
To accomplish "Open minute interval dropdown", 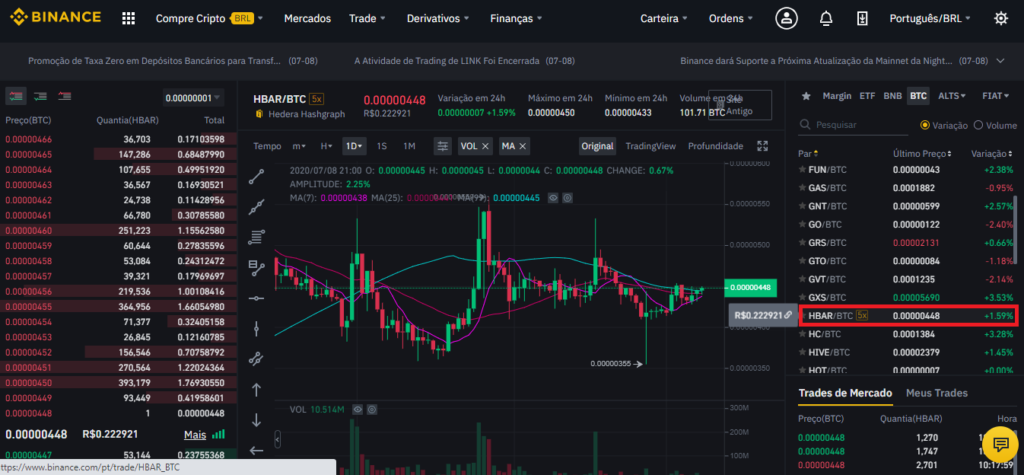I will tap(299, 146).
